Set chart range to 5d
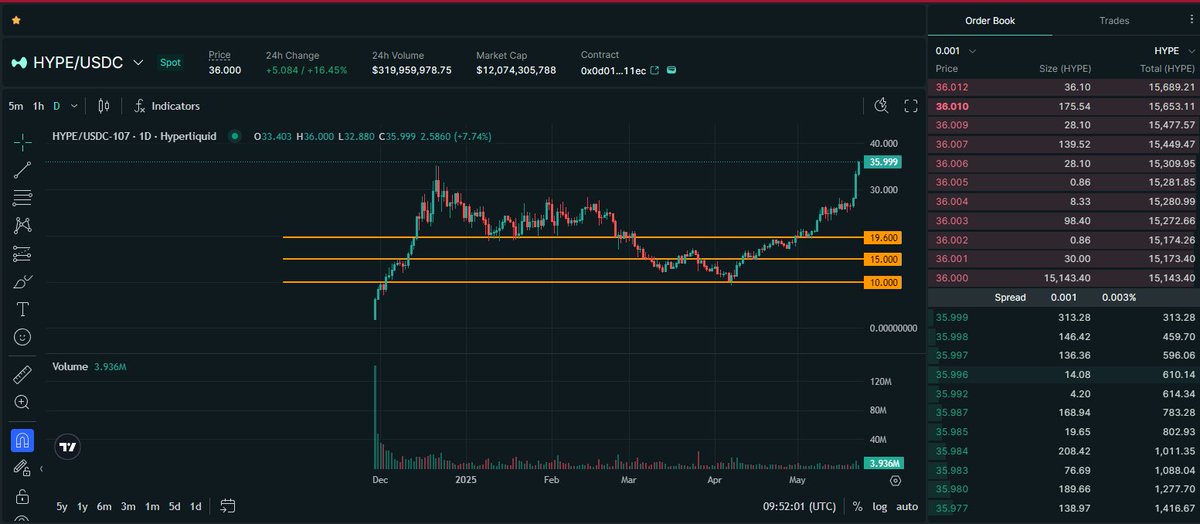1200x524 pixels. pos(174,506)
